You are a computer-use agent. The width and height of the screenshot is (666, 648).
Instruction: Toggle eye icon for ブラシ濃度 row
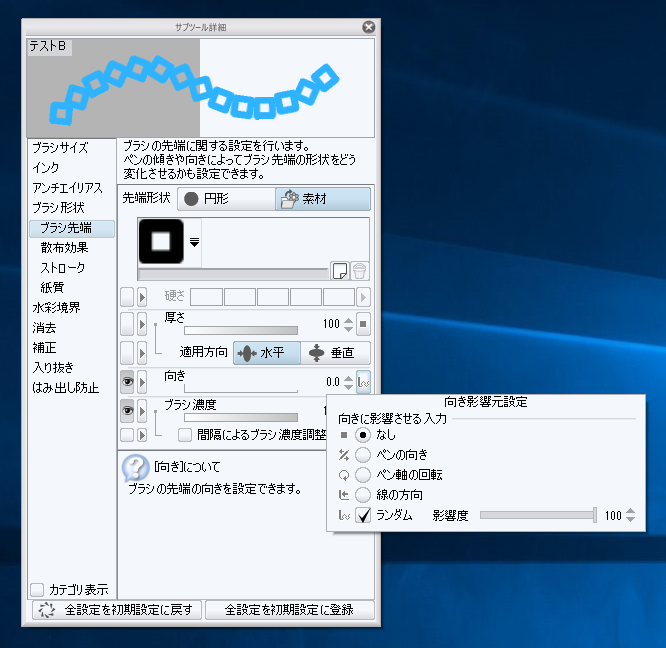tap(127, 411)
